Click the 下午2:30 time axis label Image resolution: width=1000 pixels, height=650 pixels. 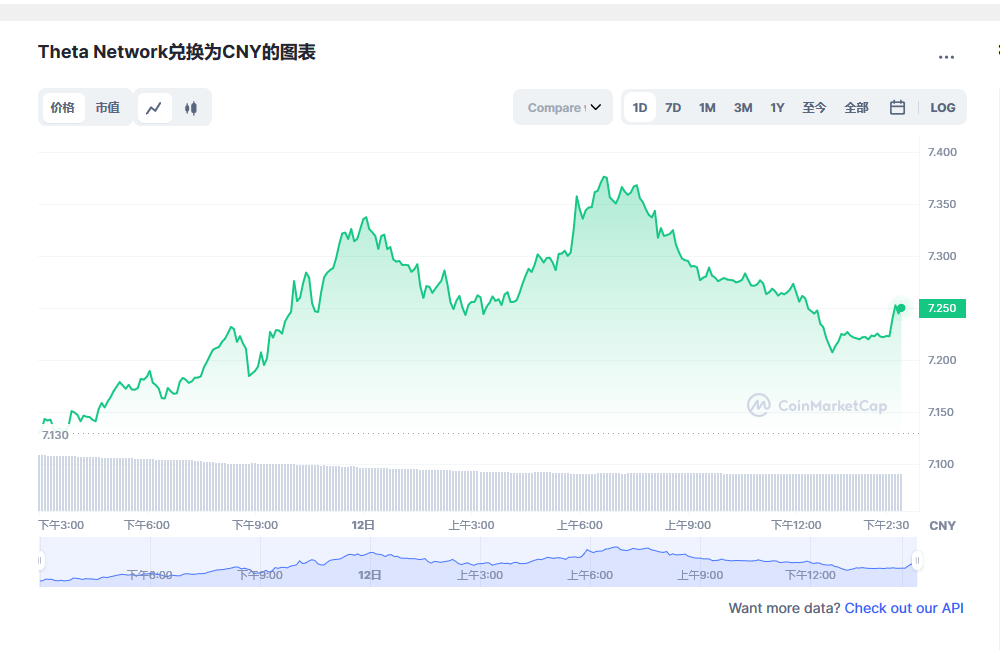886,525
